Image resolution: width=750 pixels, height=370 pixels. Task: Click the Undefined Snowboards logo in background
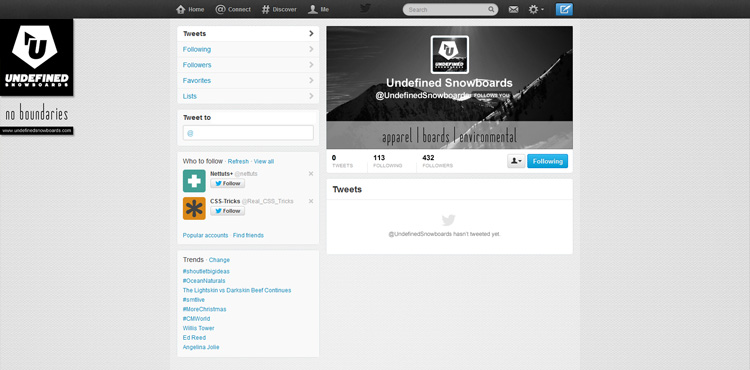pos(36,57)
